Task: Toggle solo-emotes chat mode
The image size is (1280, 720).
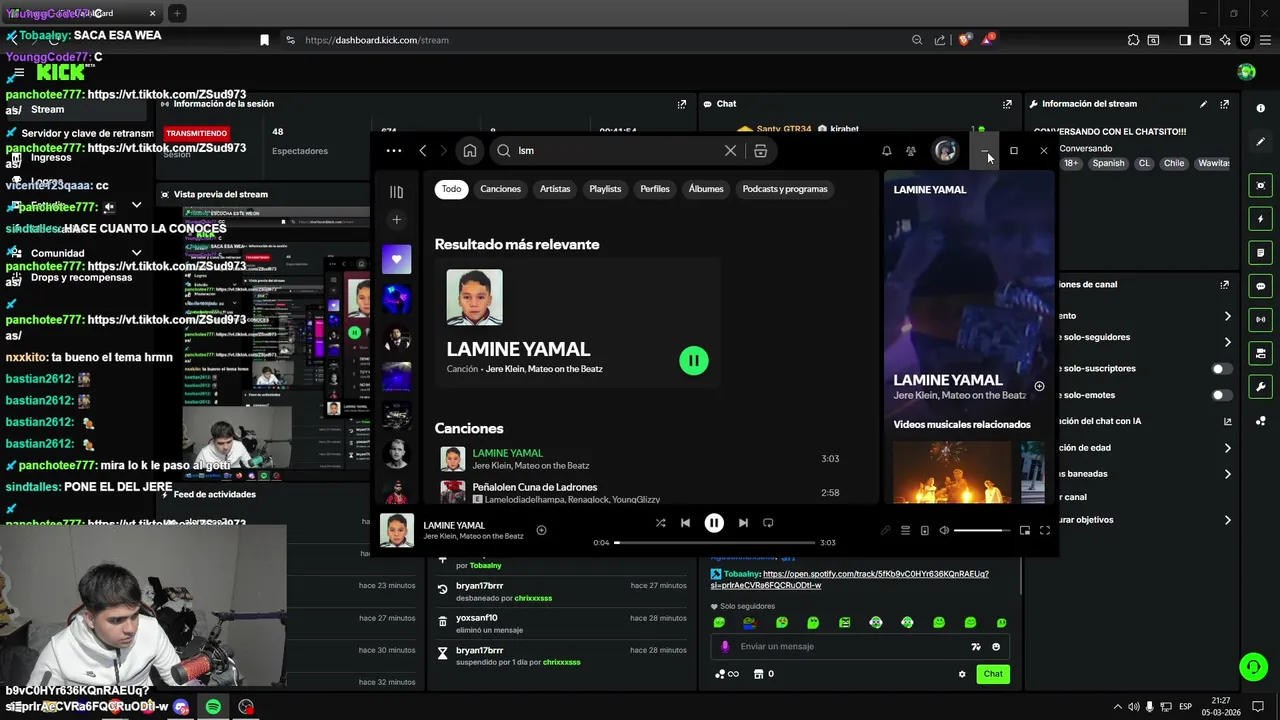Action: (1222, 395)
